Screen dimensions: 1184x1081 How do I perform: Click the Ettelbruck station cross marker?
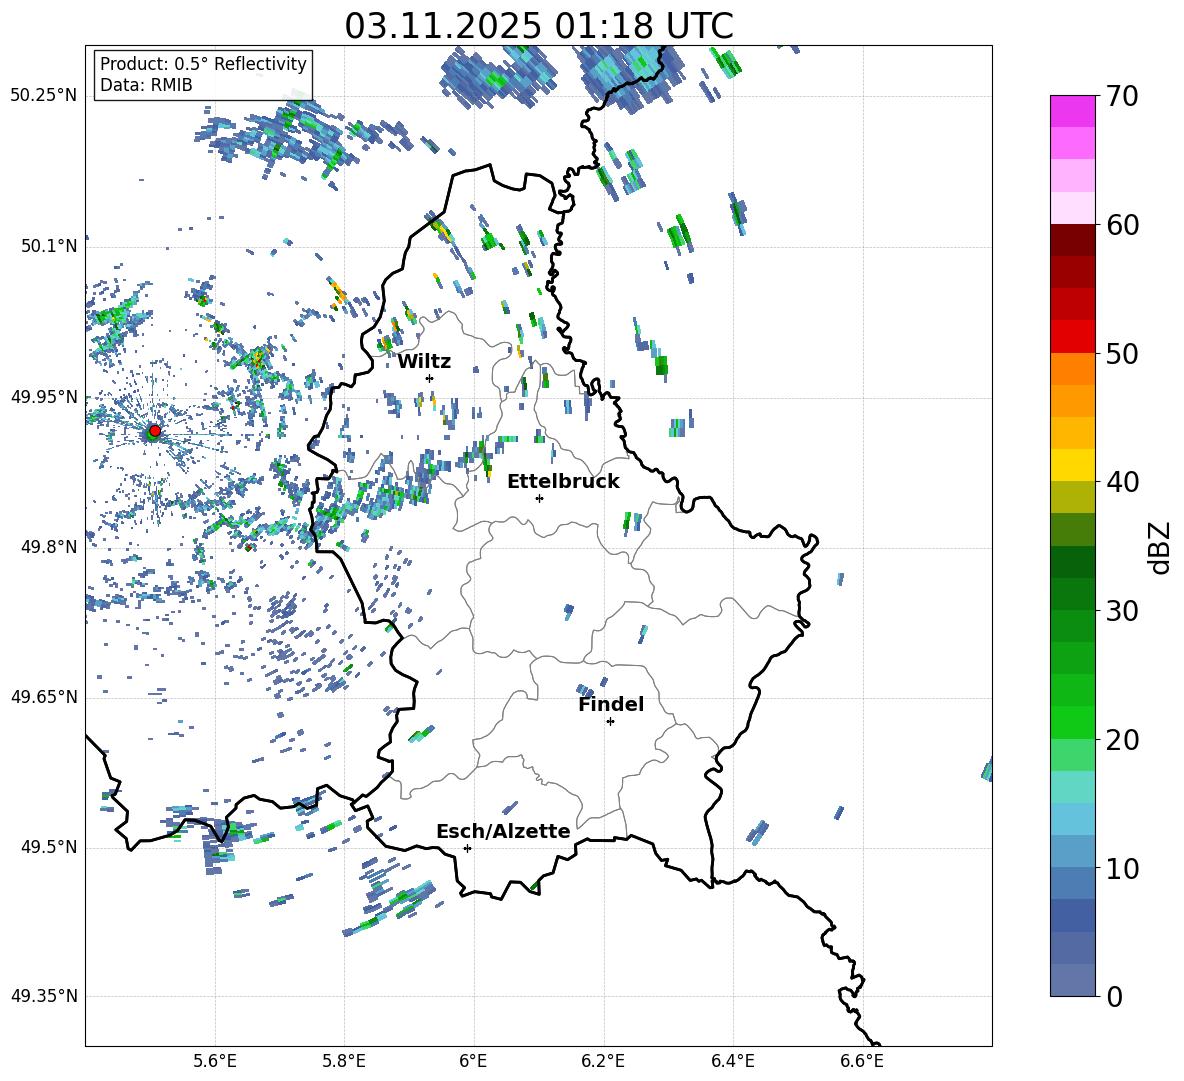click(x=539, y=498)
